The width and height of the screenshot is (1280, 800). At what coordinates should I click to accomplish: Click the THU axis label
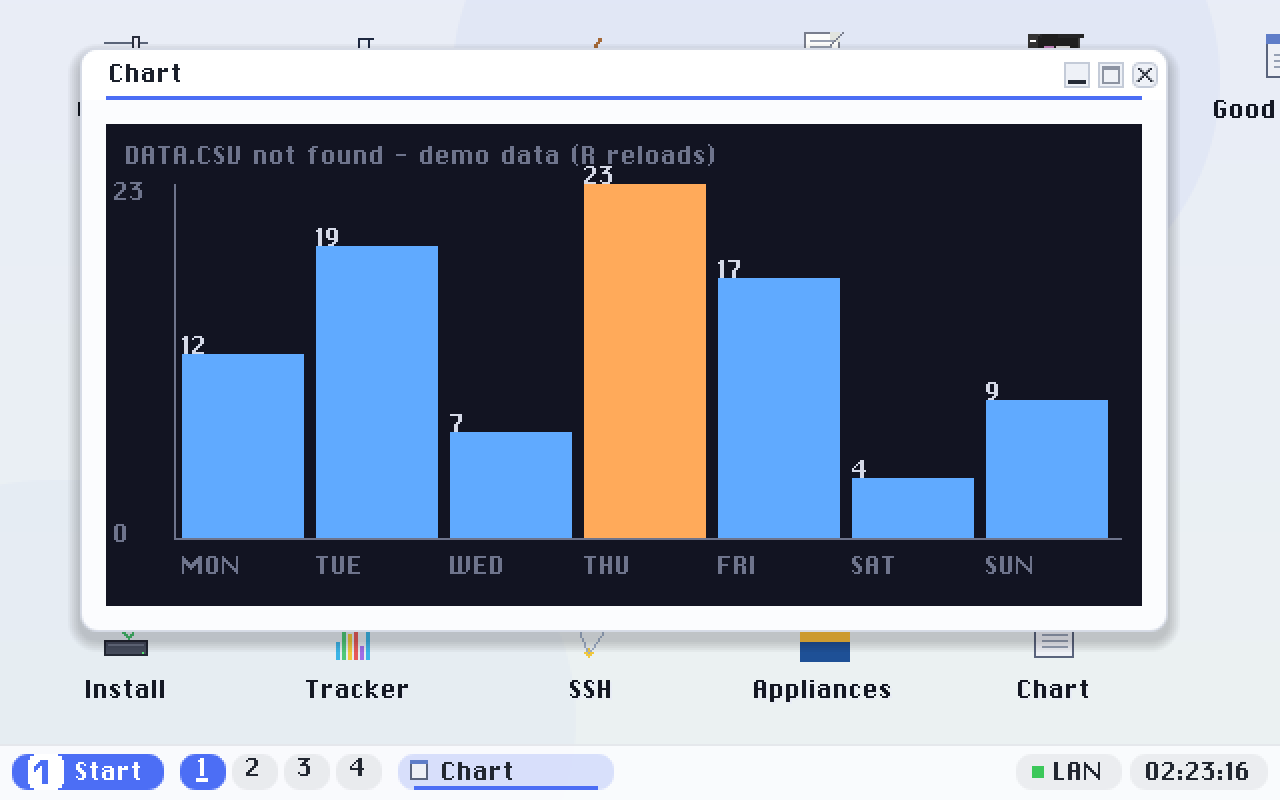[x=607, y=566]
